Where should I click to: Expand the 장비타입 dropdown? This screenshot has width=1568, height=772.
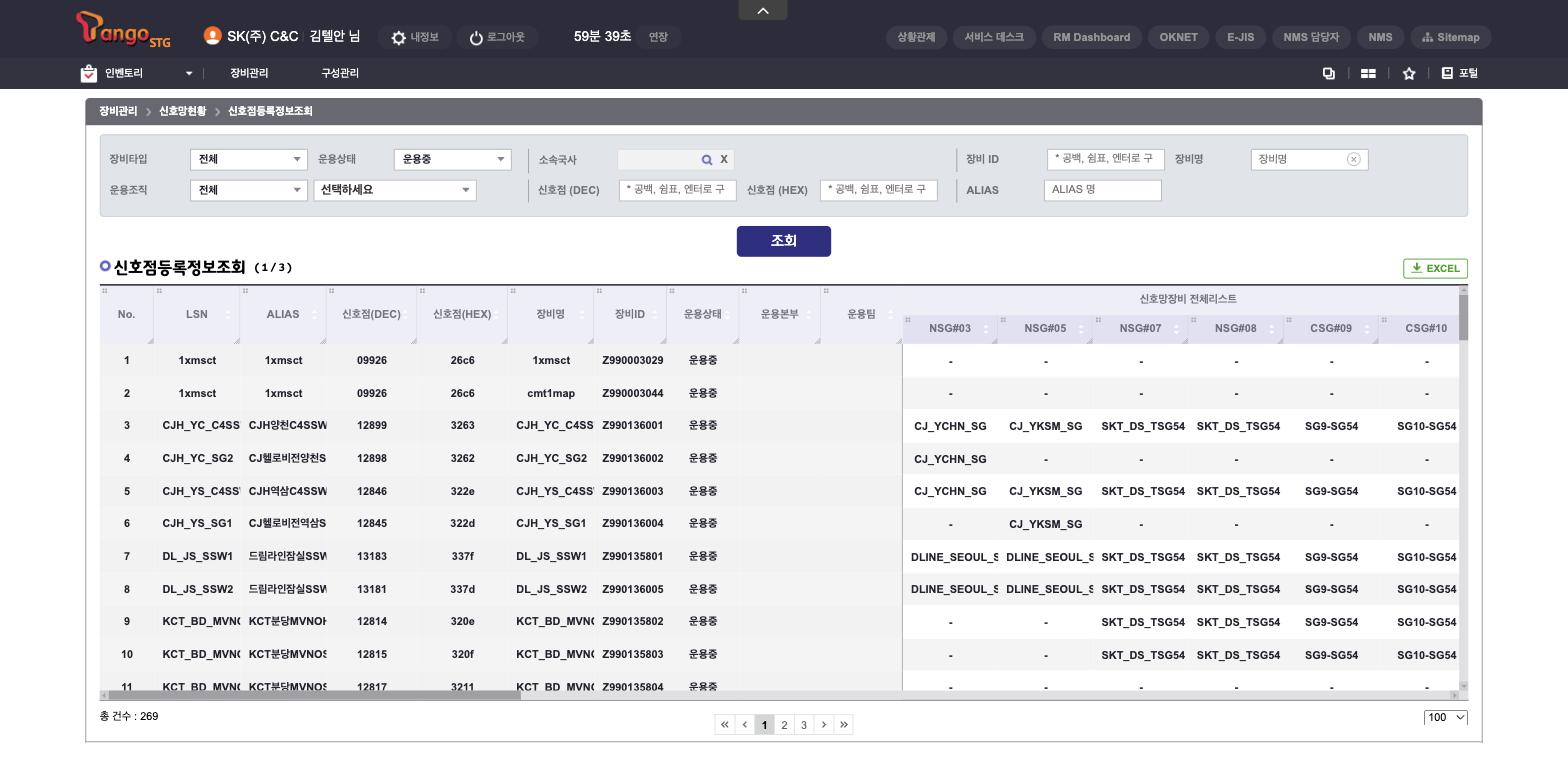(x=249, y=159)
